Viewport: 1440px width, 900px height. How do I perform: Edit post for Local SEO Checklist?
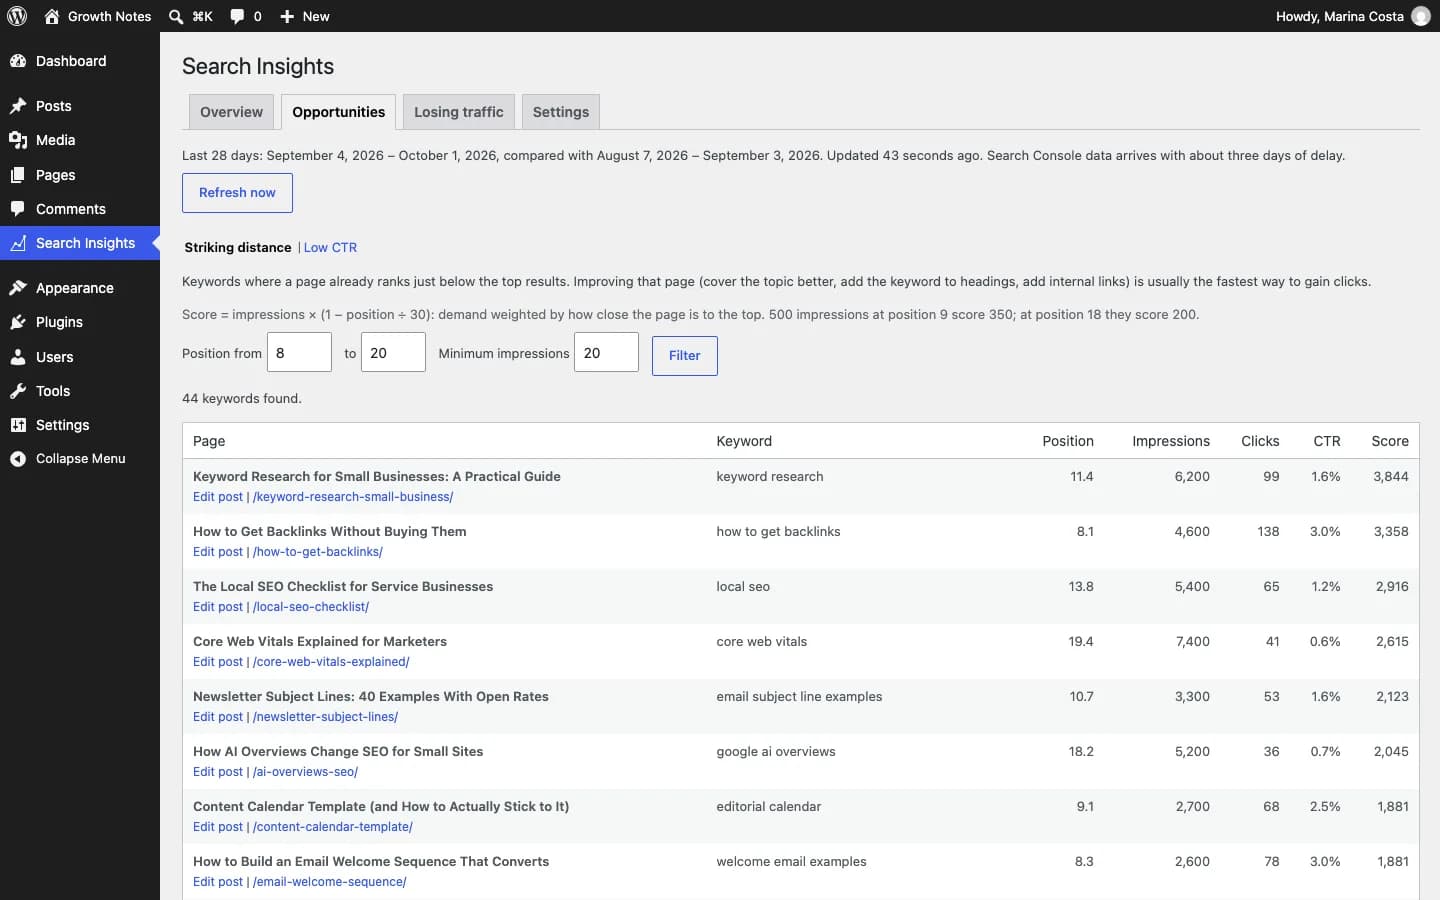tap(218, 607)
